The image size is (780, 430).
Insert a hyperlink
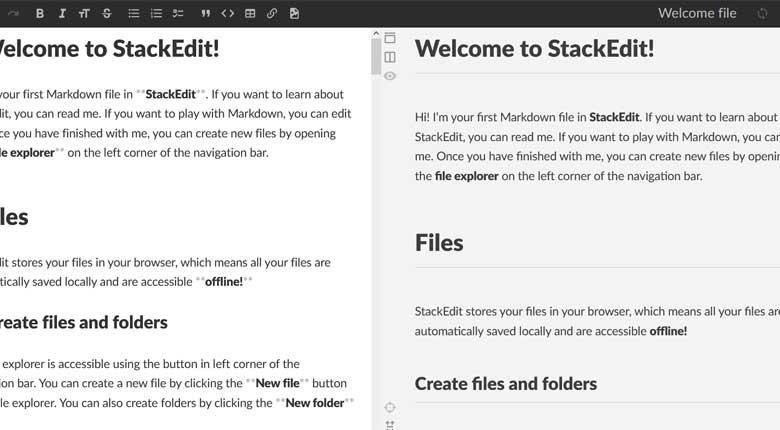[x=272, y=13]
